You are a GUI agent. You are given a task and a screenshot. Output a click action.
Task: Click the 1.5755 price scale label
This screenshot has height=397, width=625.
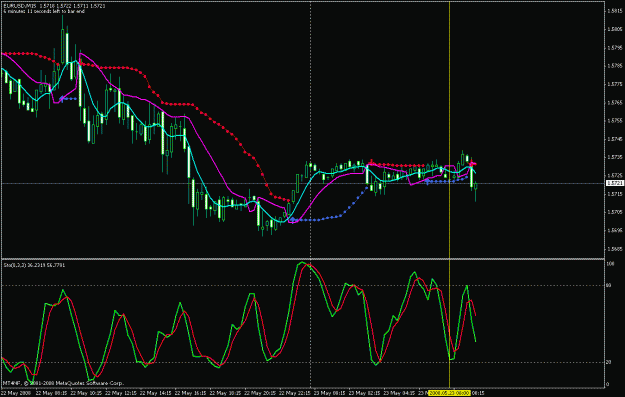pyautogui.click(x=615, y=120)
